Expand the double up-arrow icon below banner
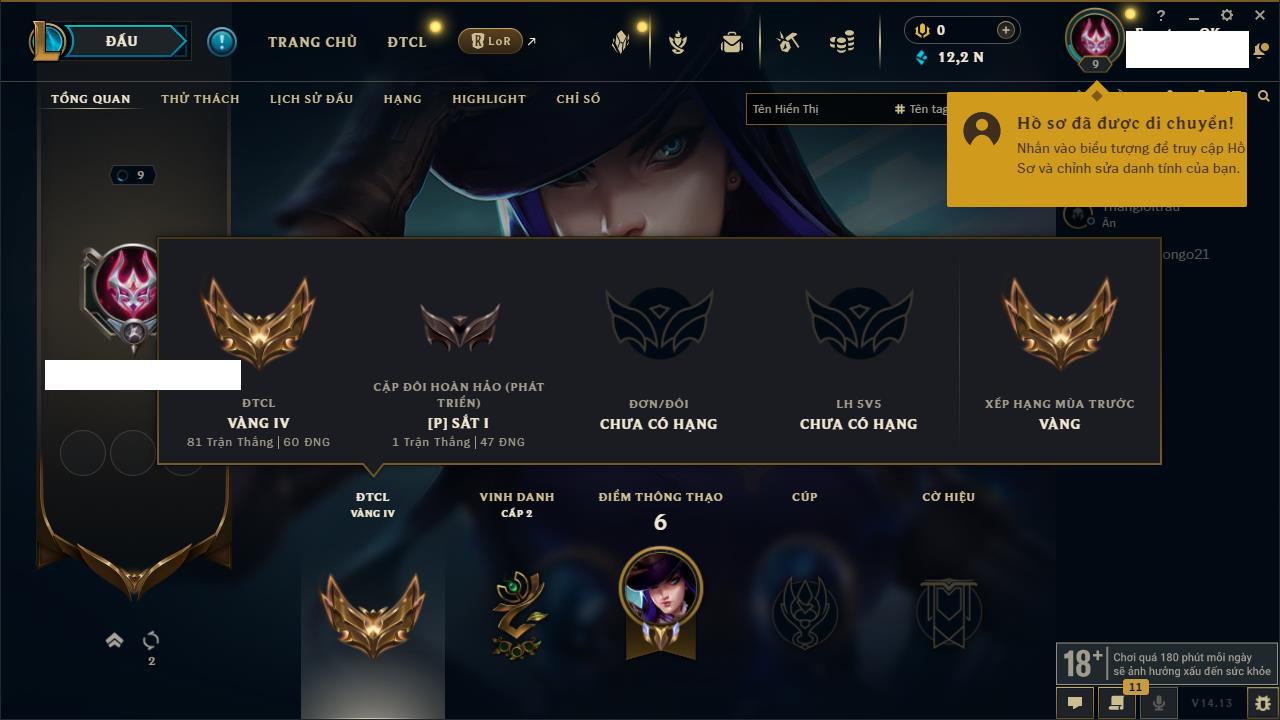Screen dimensions: 1280x720 coord(115,640)
